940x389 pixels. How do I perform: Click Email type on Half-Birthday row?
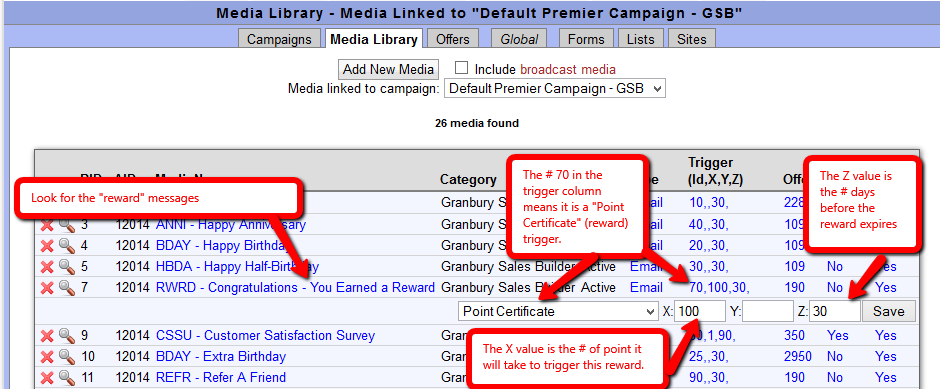tap(646, 267)
